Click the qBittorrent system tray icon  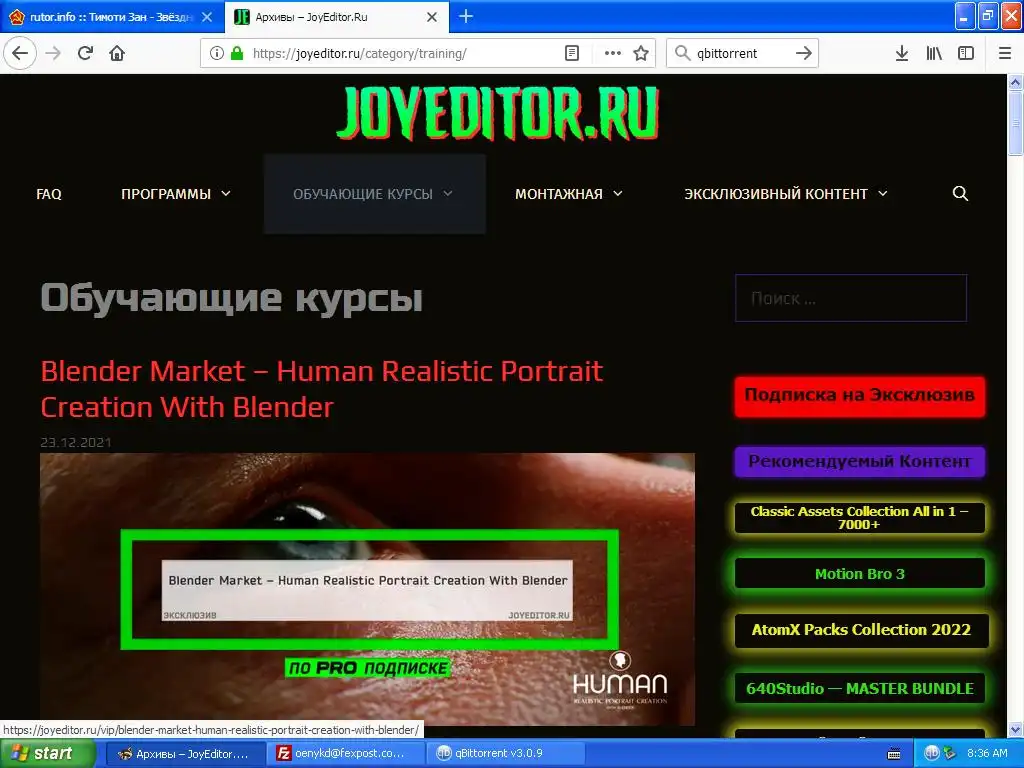pos(932,753)
